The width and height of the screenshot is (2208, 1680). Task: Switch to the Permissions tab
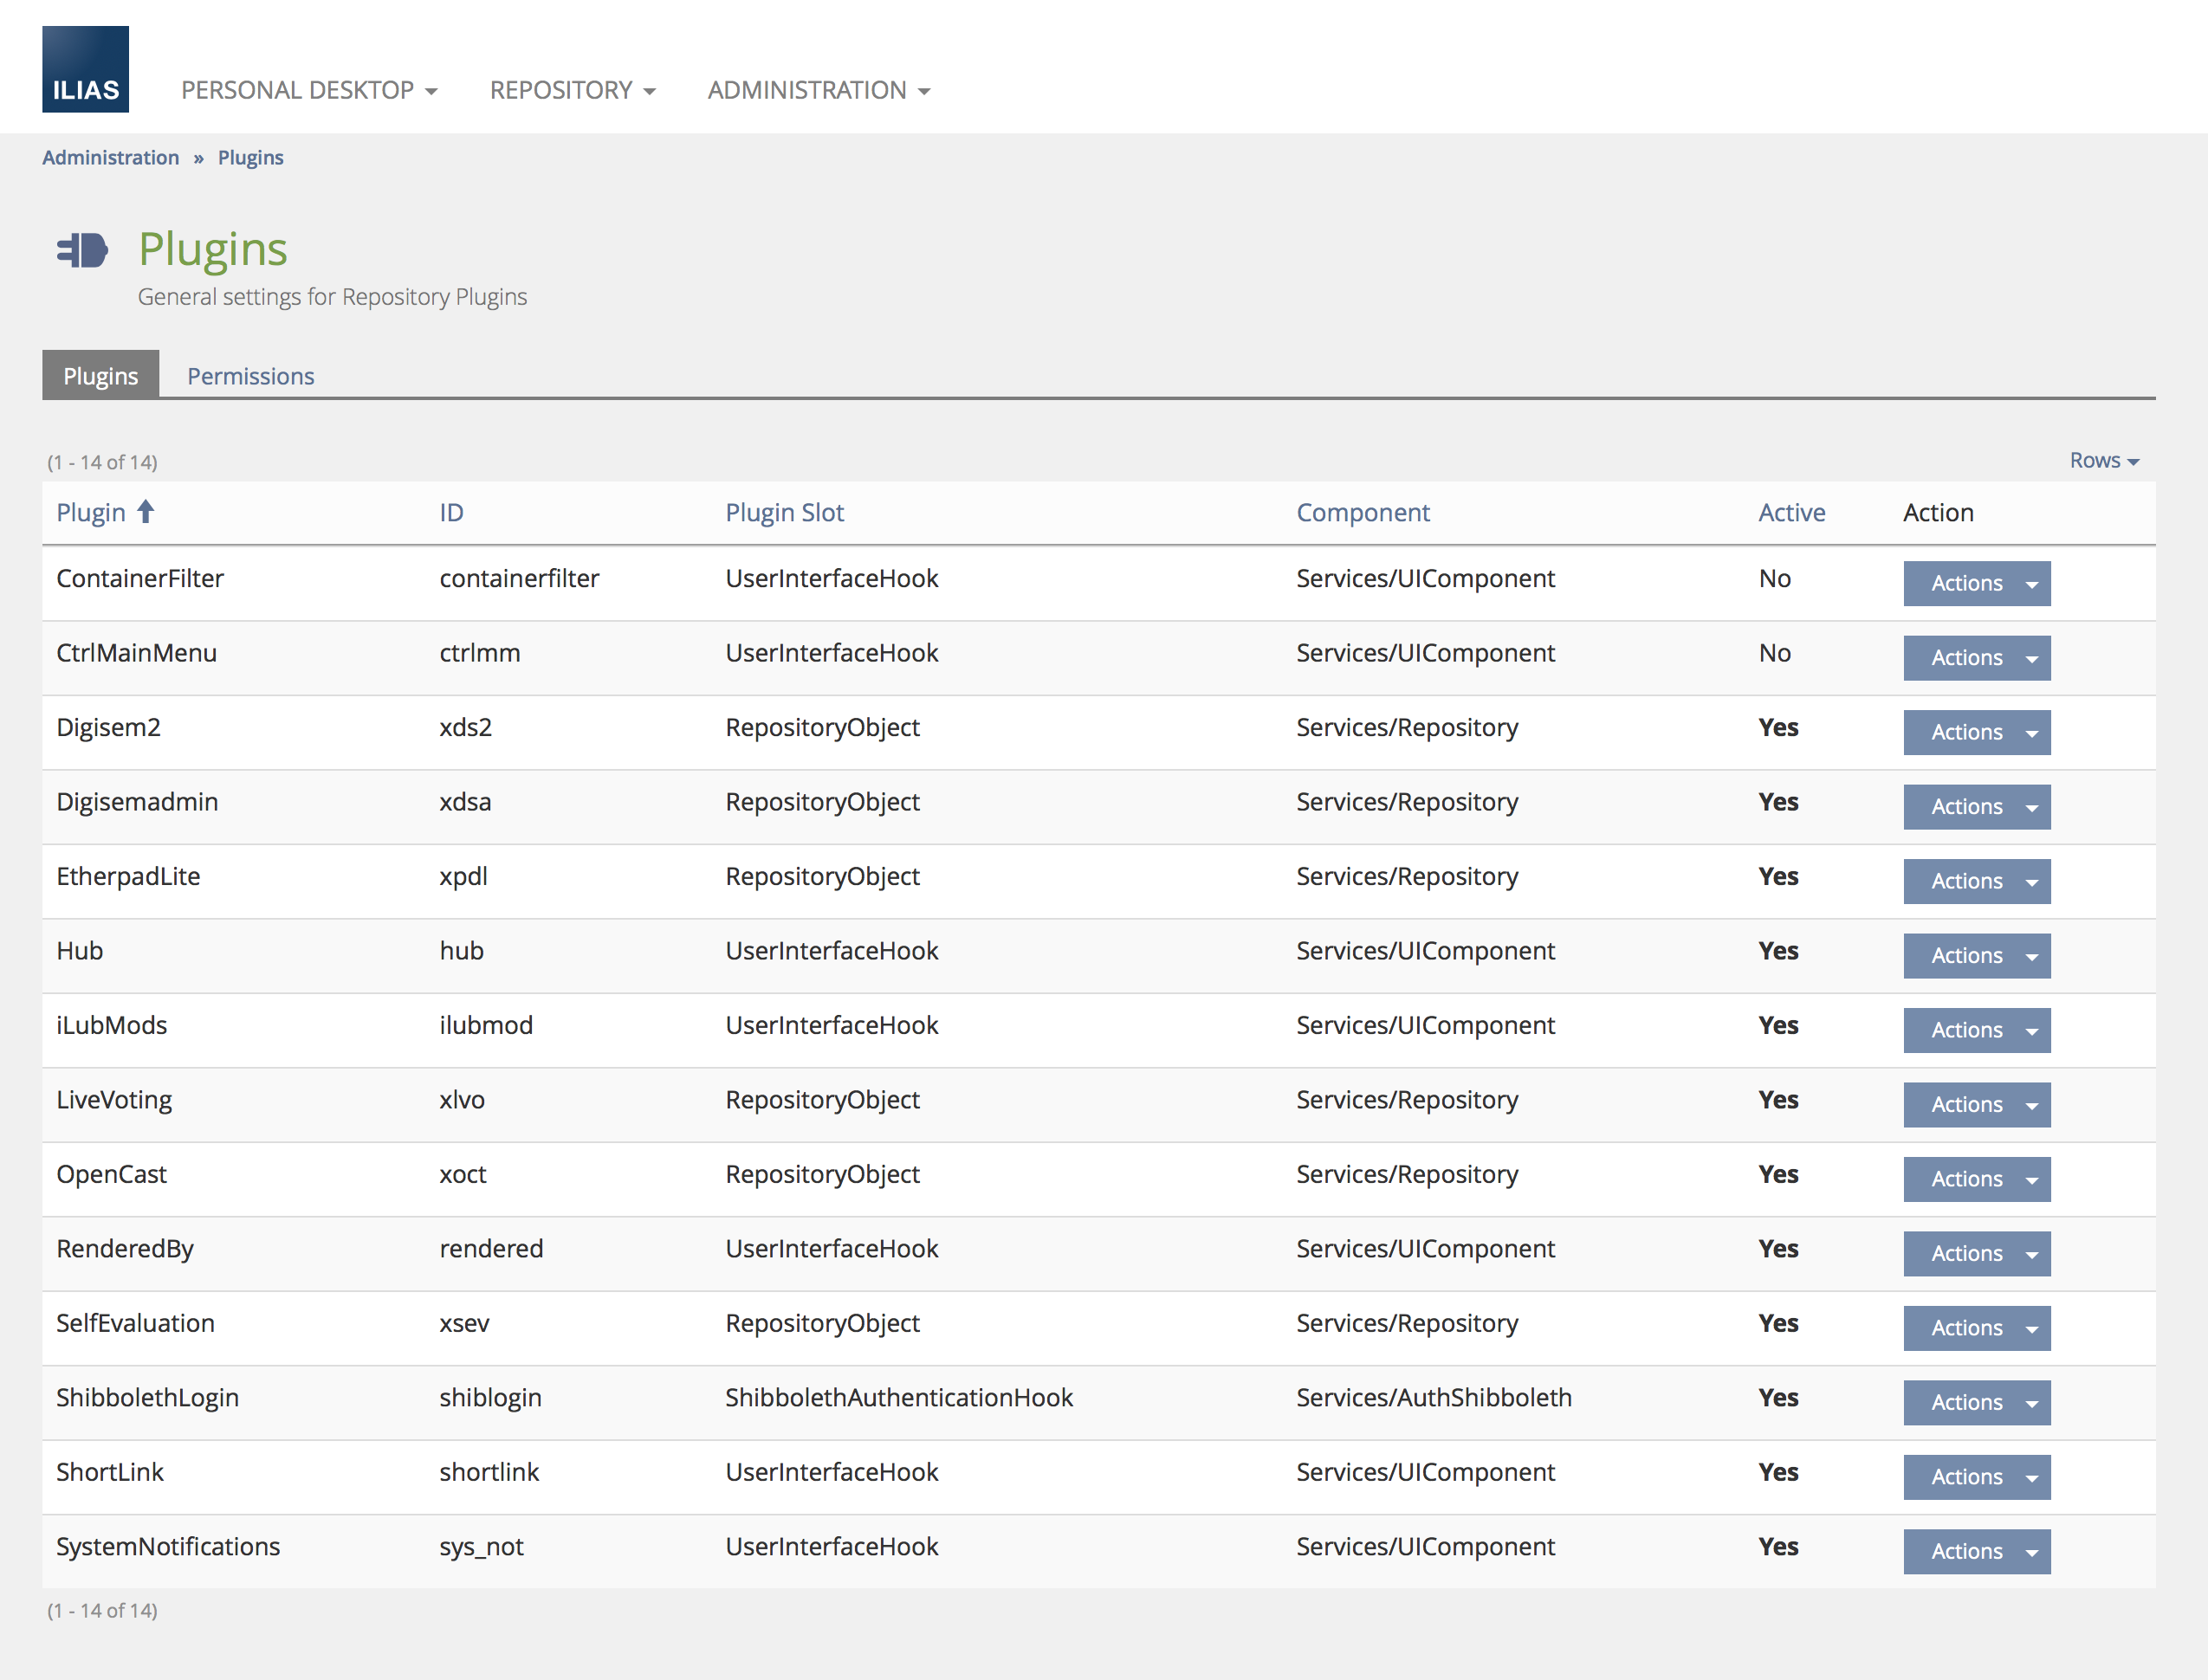pos(250,376)
